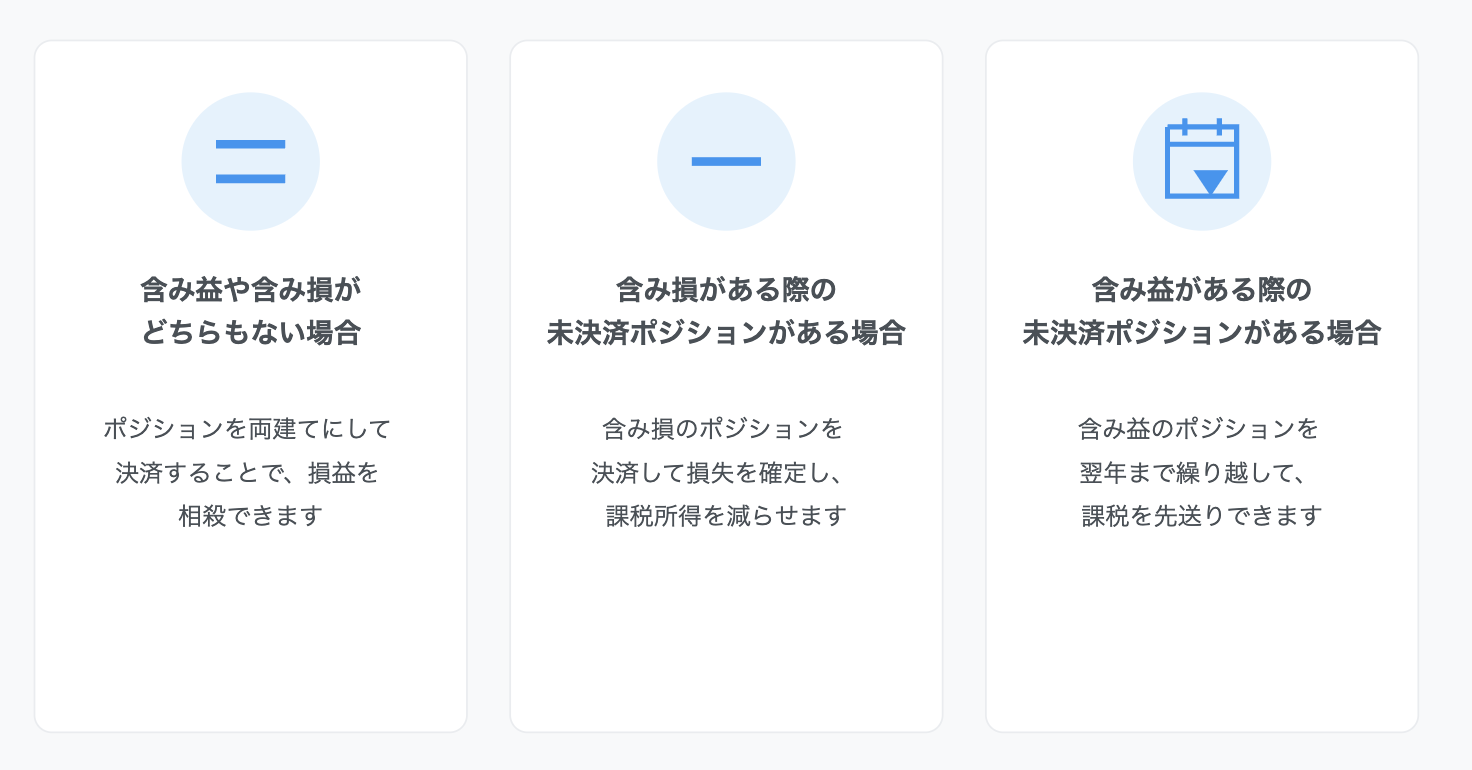
Task: Click the heading line '含み益や含み損が'
Action: (x=250, y=290)
